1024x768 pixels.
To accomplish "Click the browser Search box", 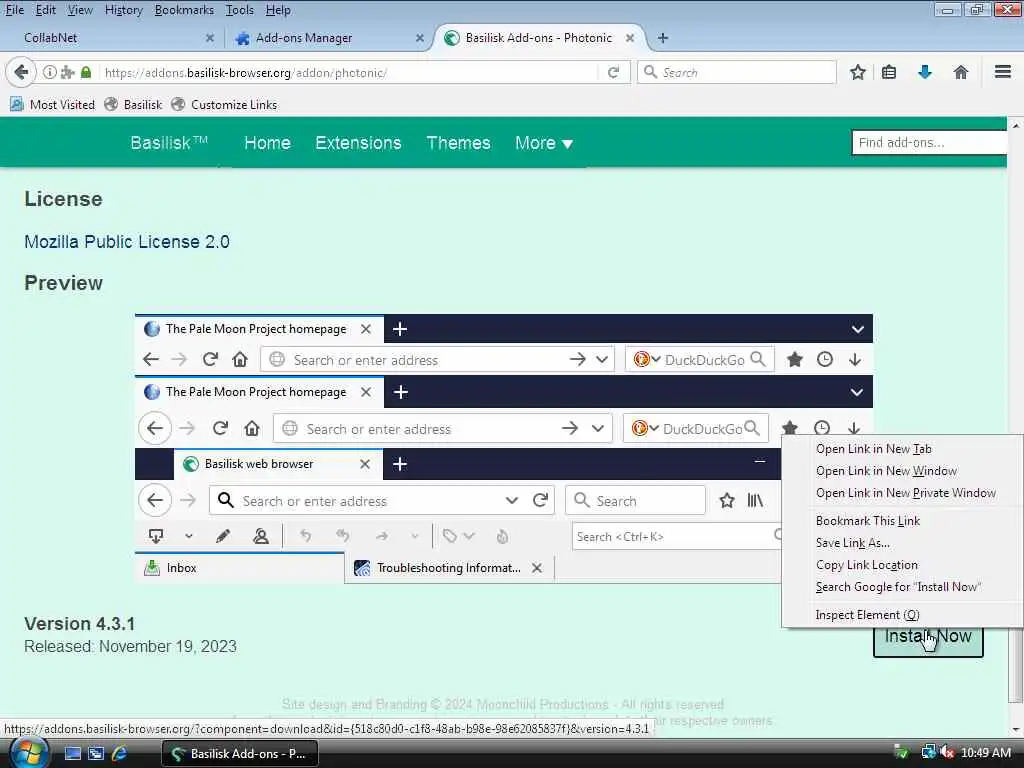I will pyautogui.click(x=737, y=72).
